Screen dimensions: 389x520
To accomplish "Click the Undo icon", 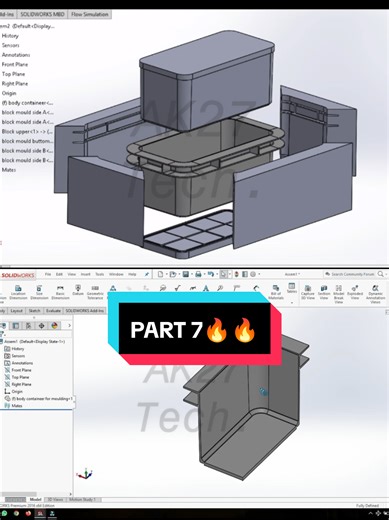I will pyautogui.click(x=210, y=274).
